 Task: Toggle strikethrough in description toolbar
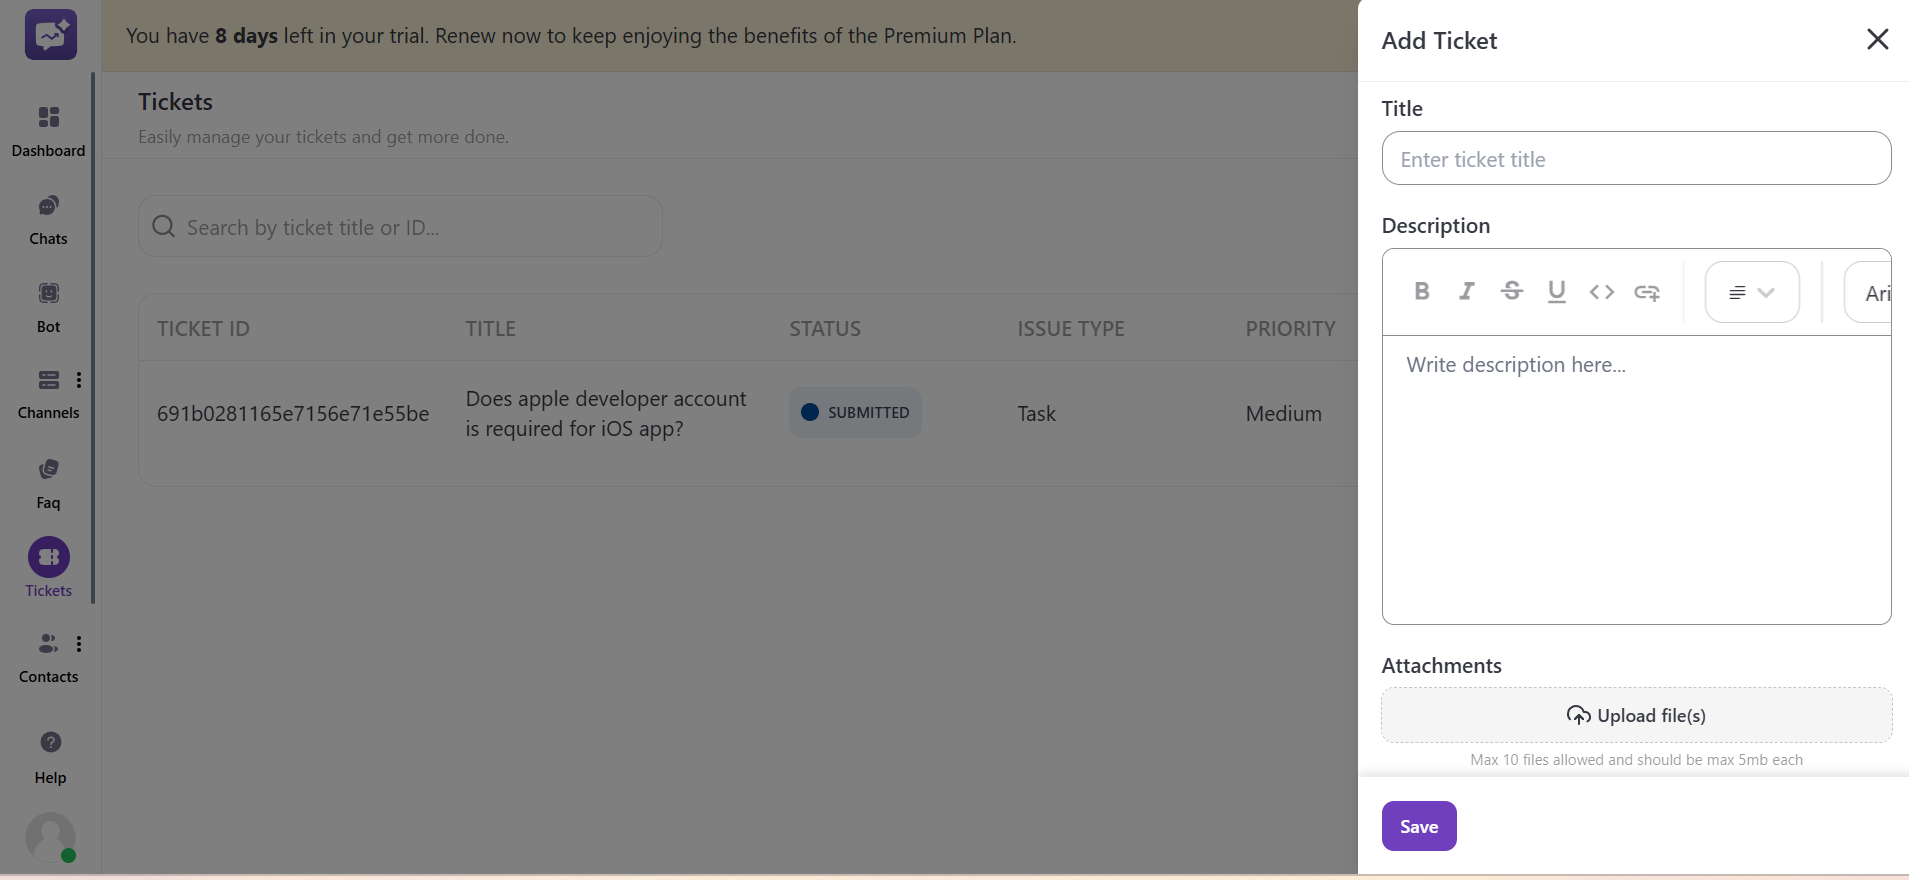click(x=1512, y=291)
